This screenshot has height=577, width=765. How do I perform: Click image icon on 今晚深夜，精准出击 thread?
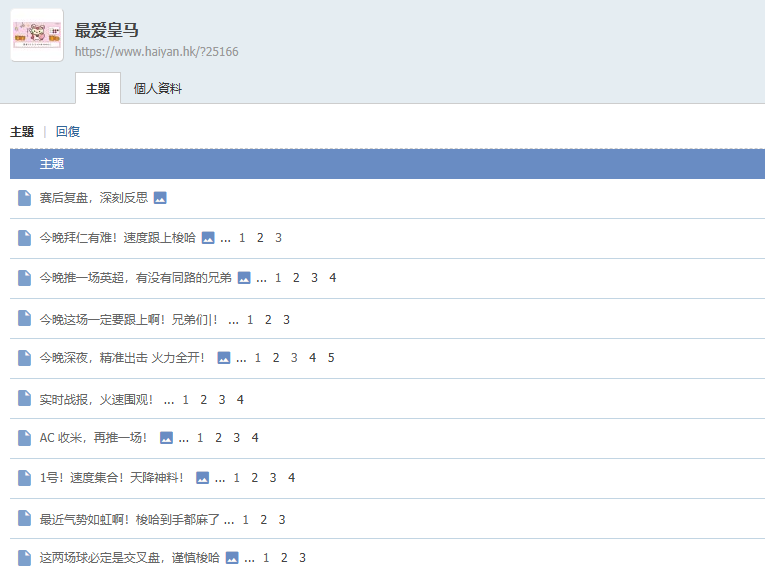[224, 358]
